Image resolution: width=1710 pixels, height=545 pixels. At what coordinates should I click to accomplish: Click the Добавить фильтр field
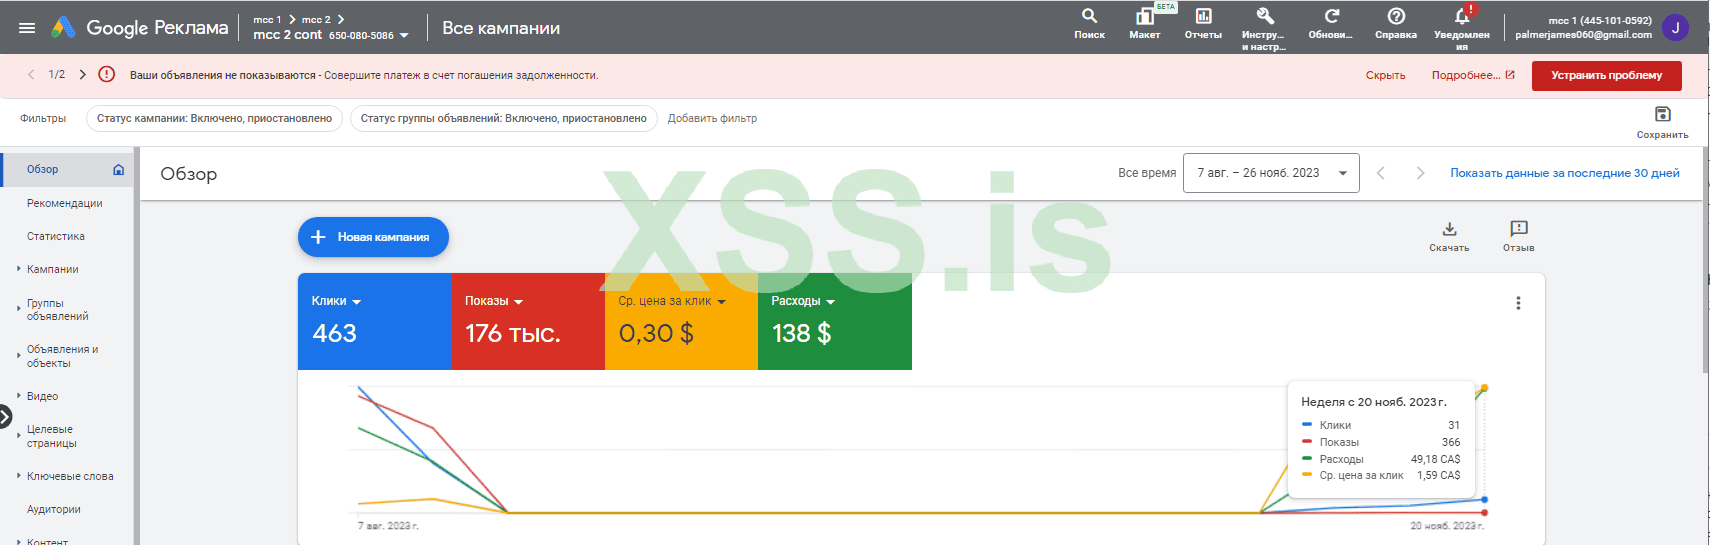[712, 118]
